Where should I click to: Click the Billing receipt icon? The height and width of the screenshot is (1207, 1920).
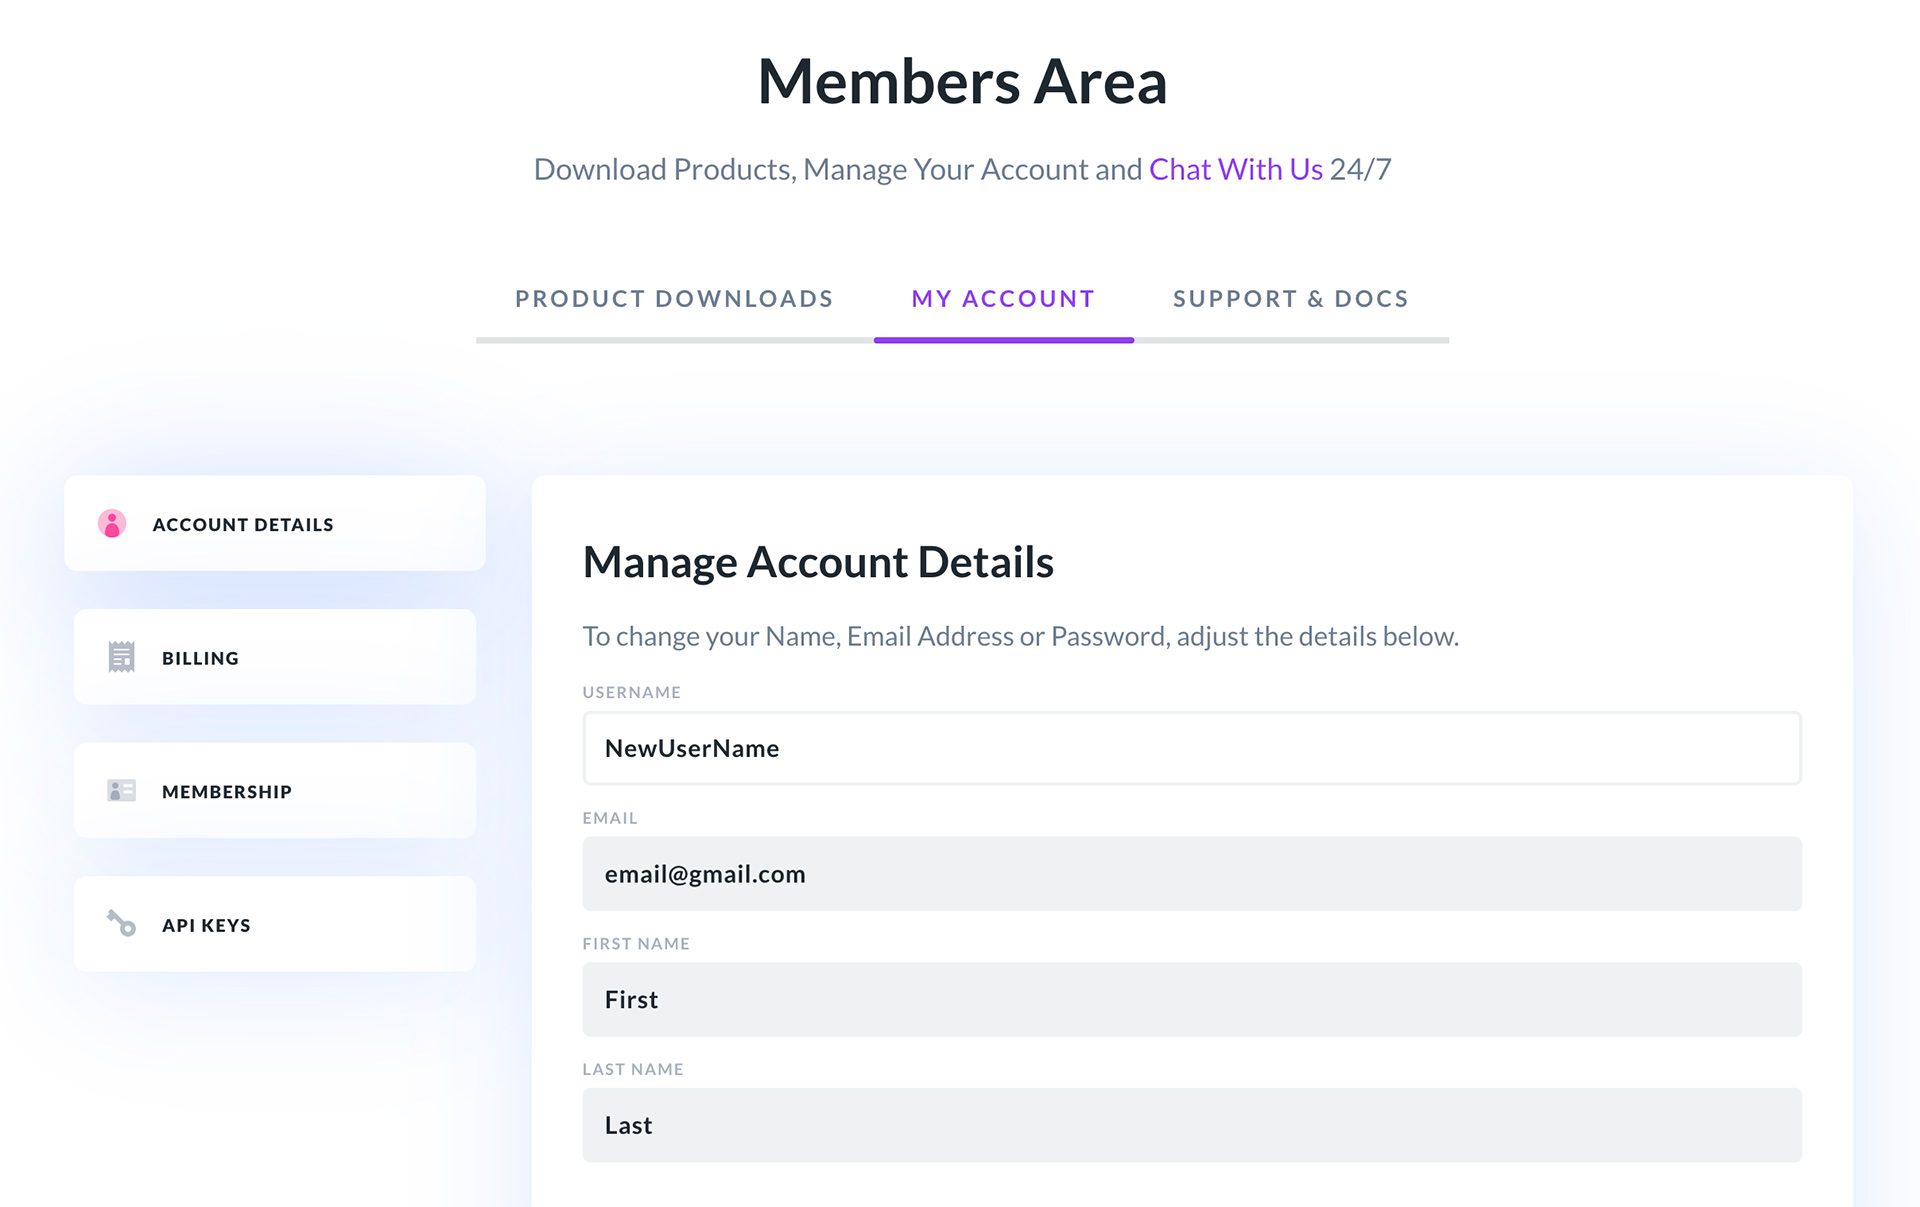pos(121,657)
